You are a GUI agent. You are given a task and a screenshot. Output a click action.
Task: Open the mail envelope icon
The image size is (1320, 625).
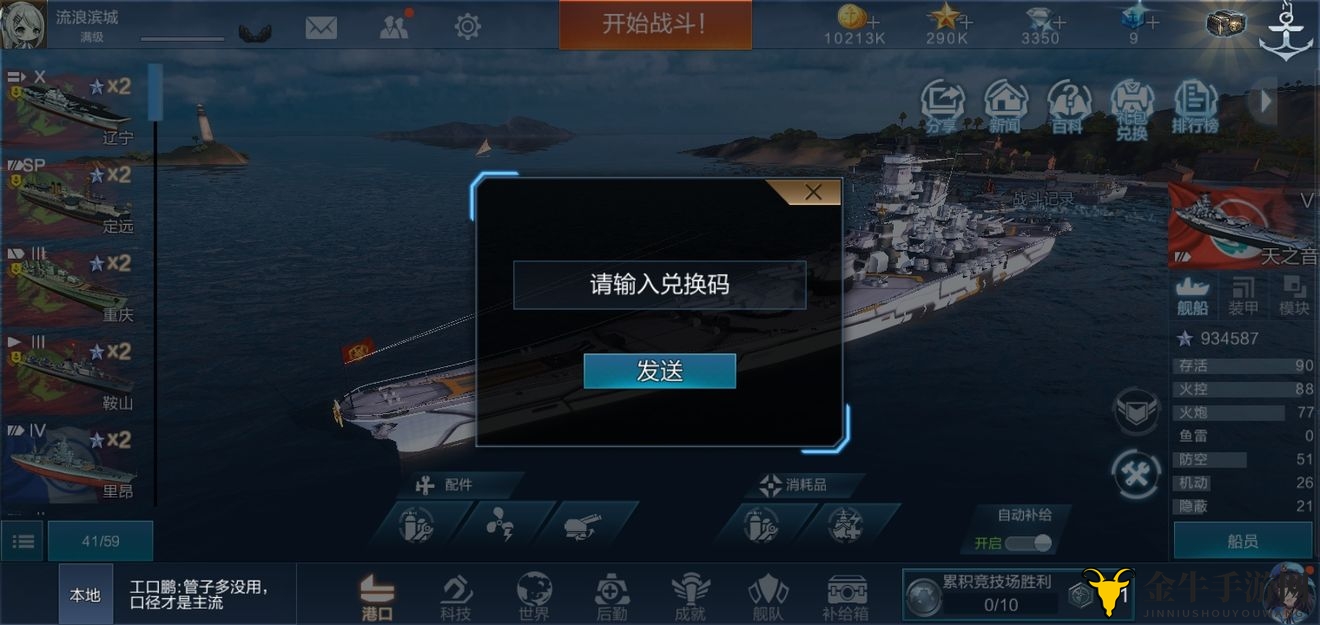click(x=321, y=28)
